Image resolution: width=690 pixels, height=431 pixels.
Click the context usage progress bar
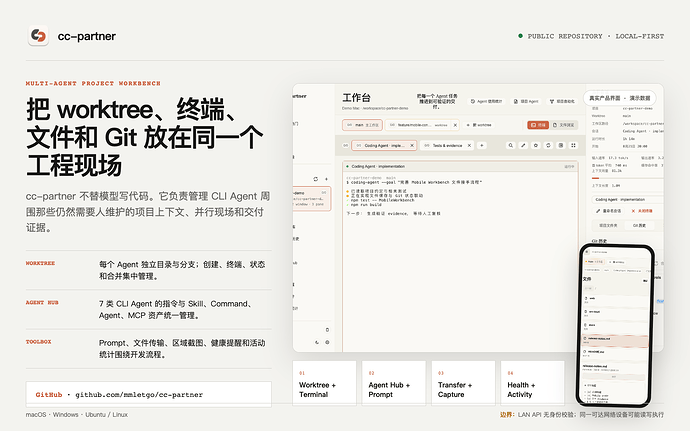628,178
